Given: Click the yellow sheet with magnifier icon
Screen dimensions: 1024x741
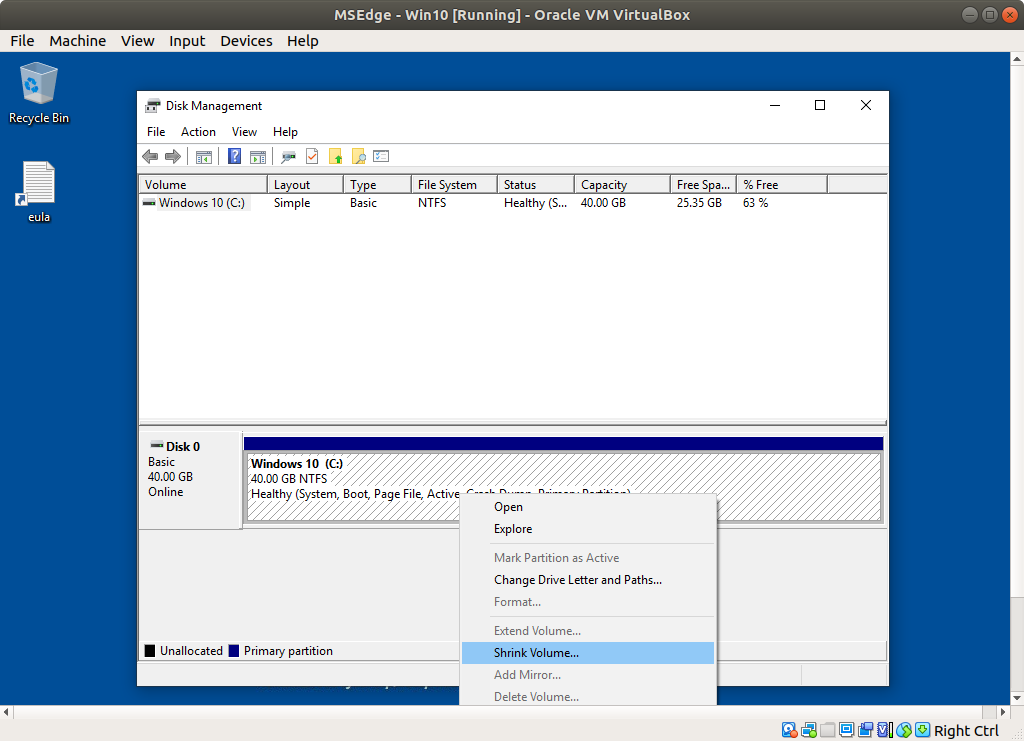Looking at the screenshot, I should click(359, 157).
